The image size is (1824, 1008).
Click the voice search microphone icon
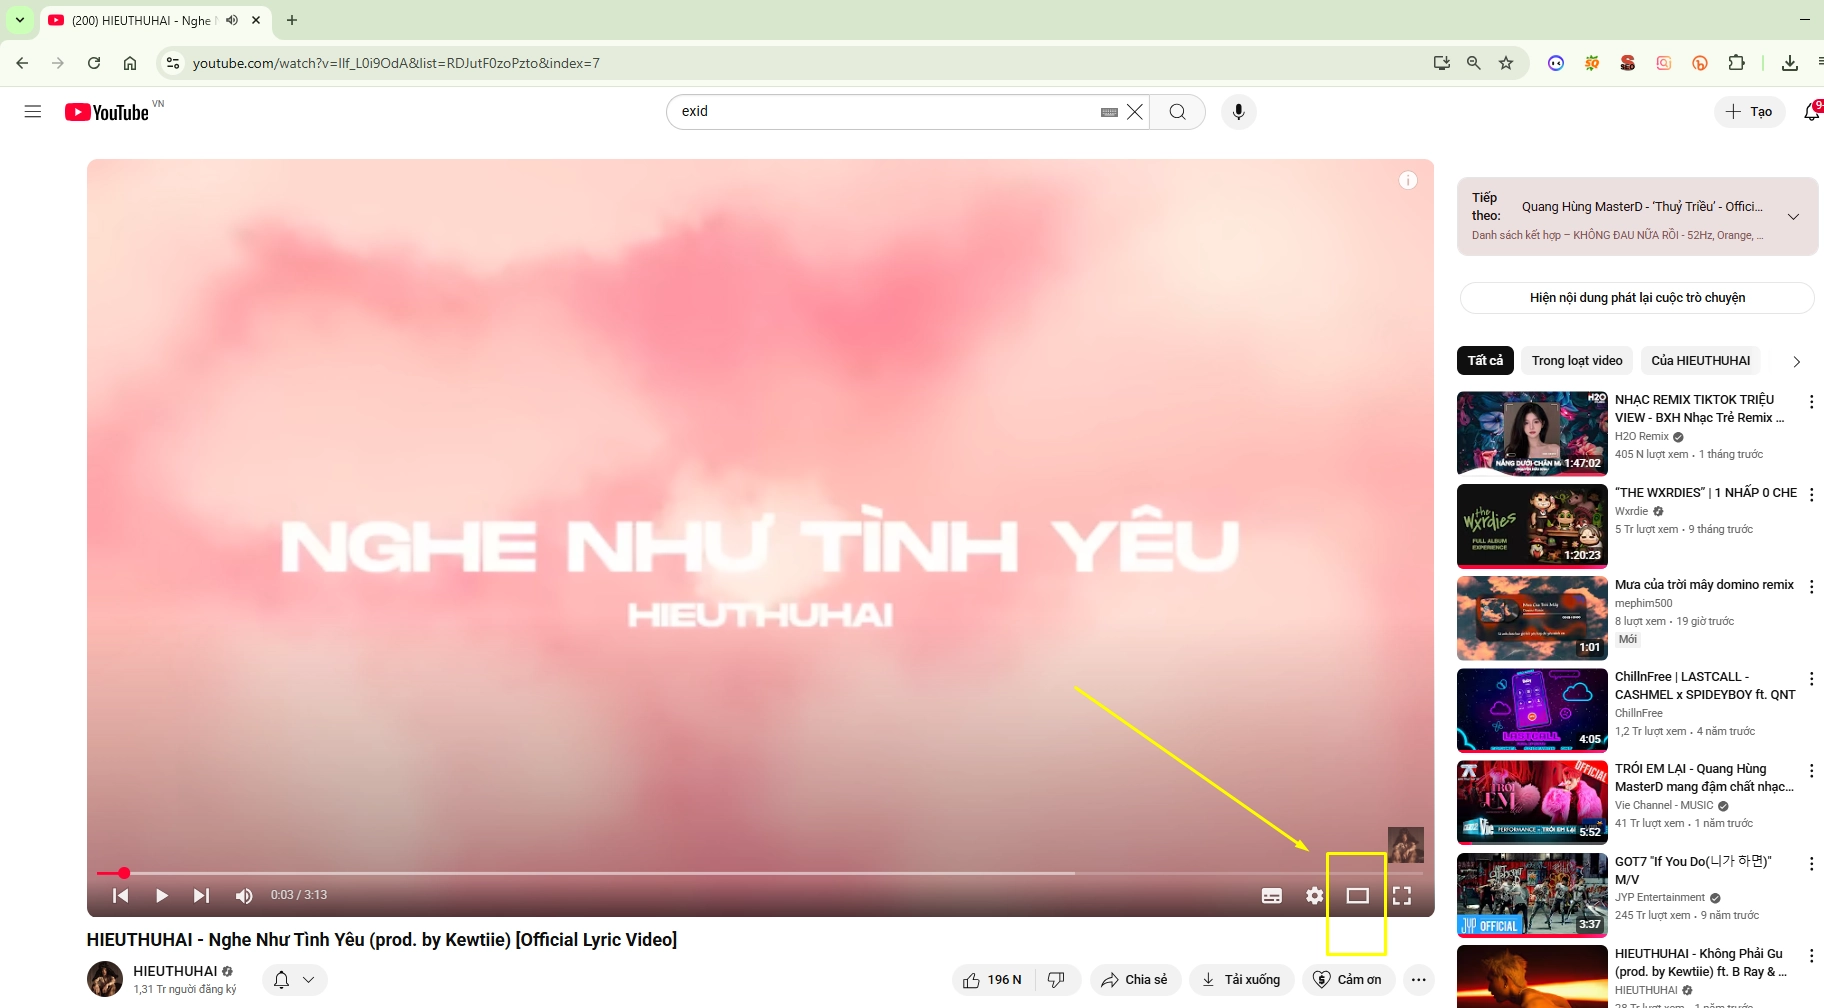[x=1238, y=112]
